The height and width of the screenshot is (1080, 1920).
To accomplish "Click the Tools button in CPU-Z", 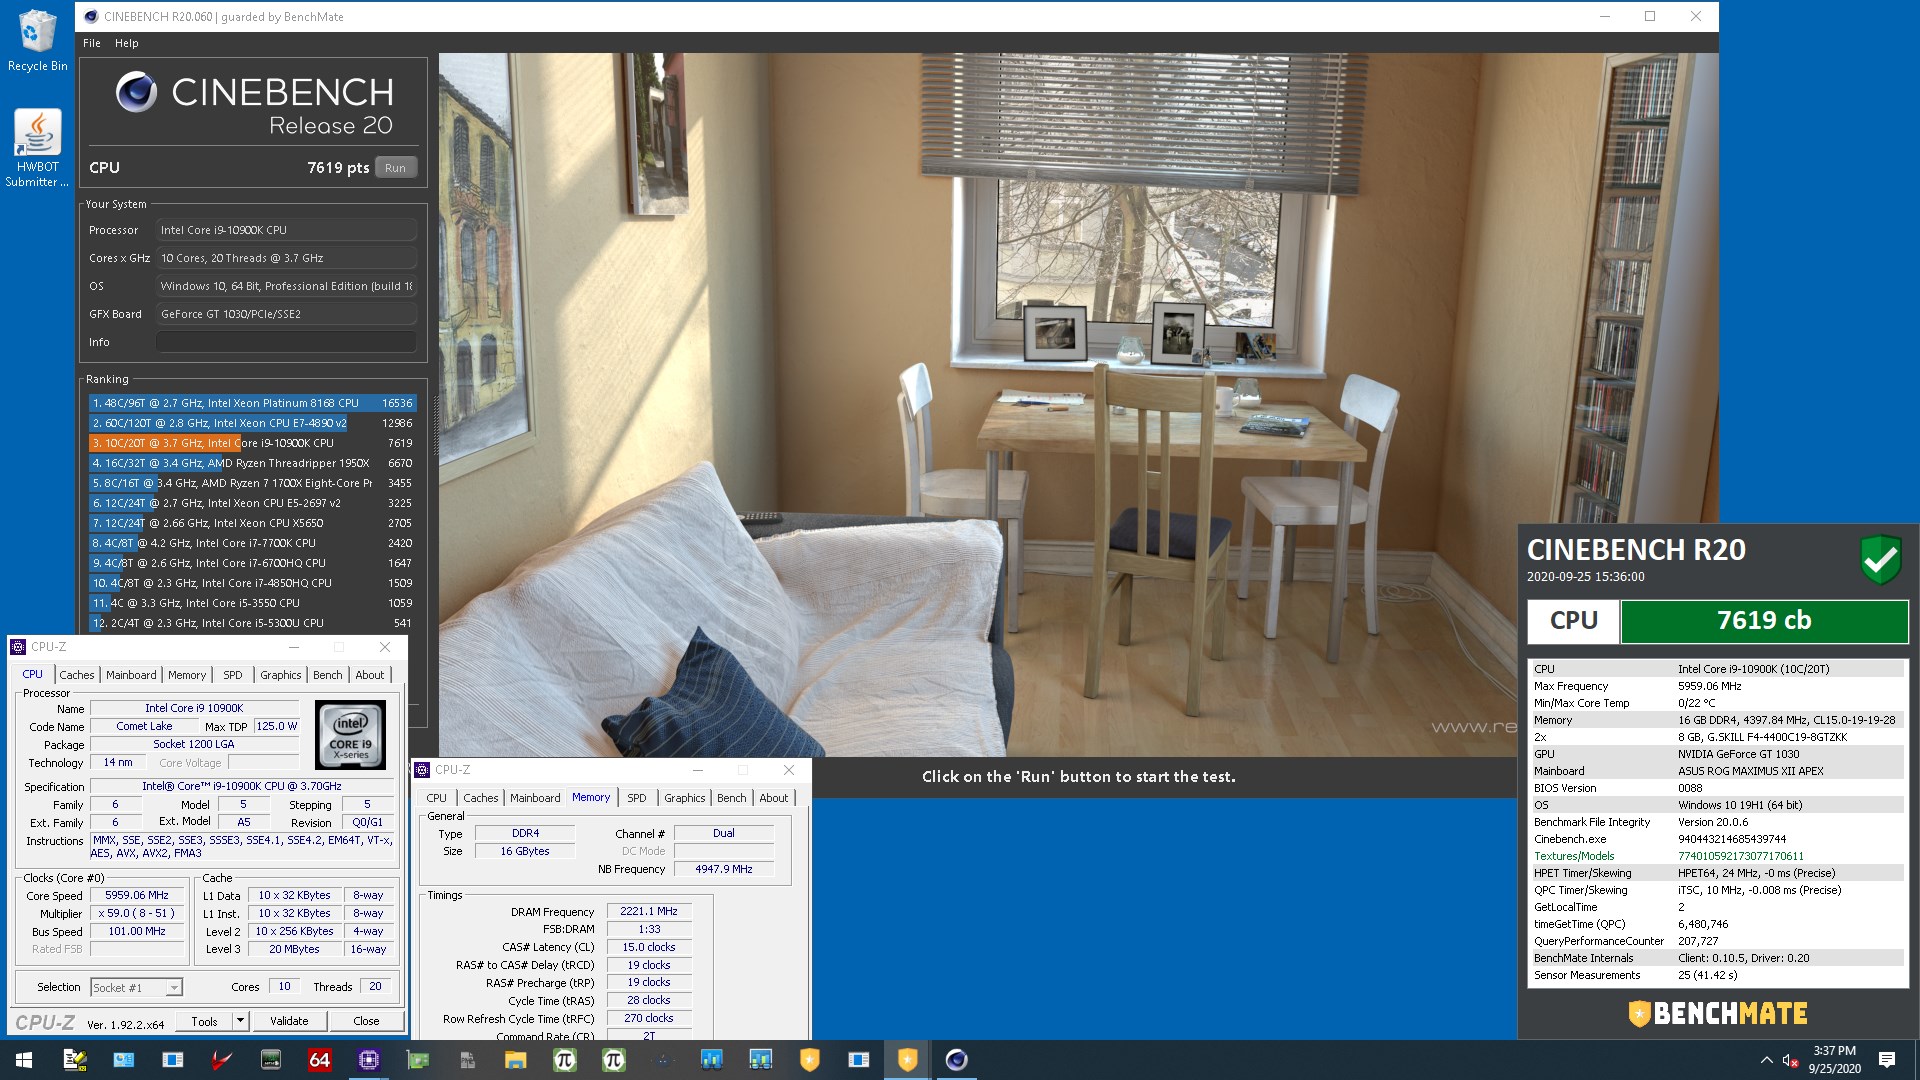I will 205,1021.
